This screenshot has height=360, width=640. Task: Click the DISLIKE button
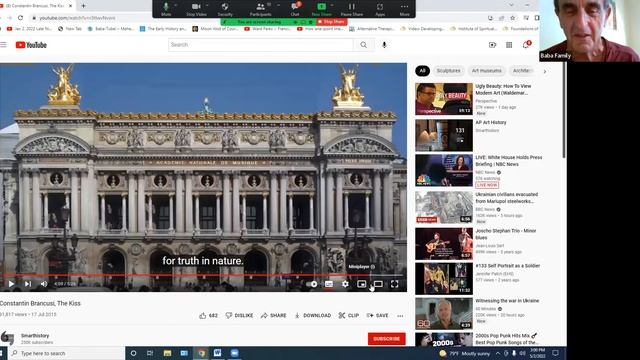click(x=239, y=316)
